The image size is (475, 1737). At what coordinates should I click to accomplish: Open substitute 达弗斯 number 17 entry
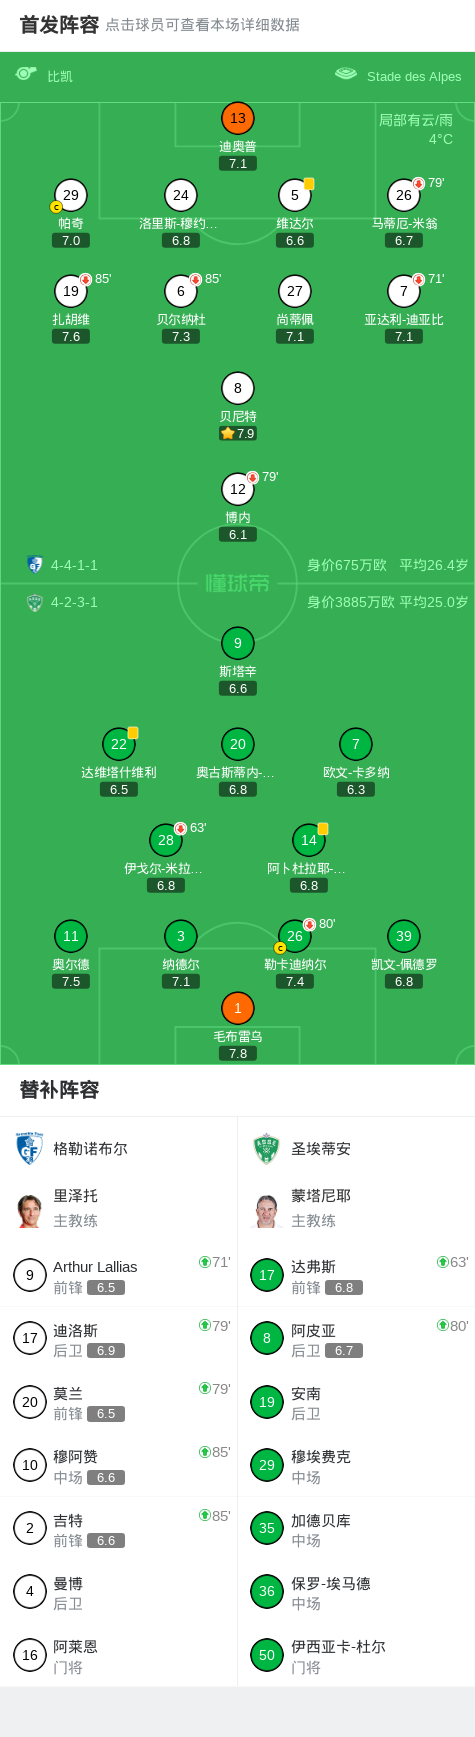[x=356, y=1275]
